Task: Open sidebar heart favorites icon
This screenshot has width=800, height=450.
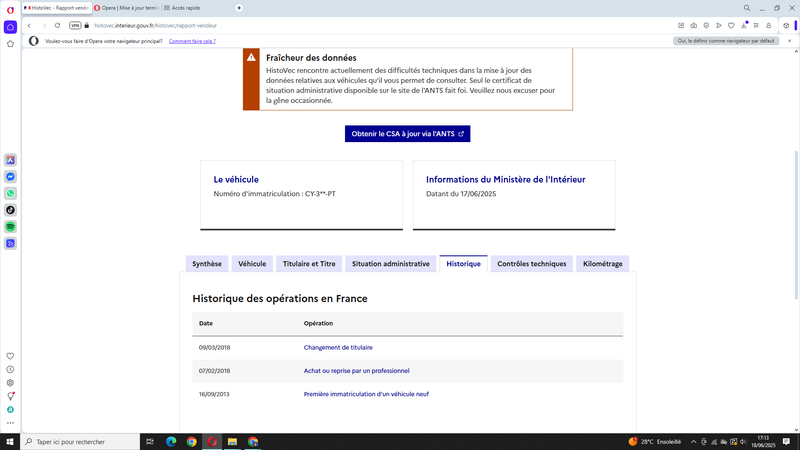Action: point(10,356)
